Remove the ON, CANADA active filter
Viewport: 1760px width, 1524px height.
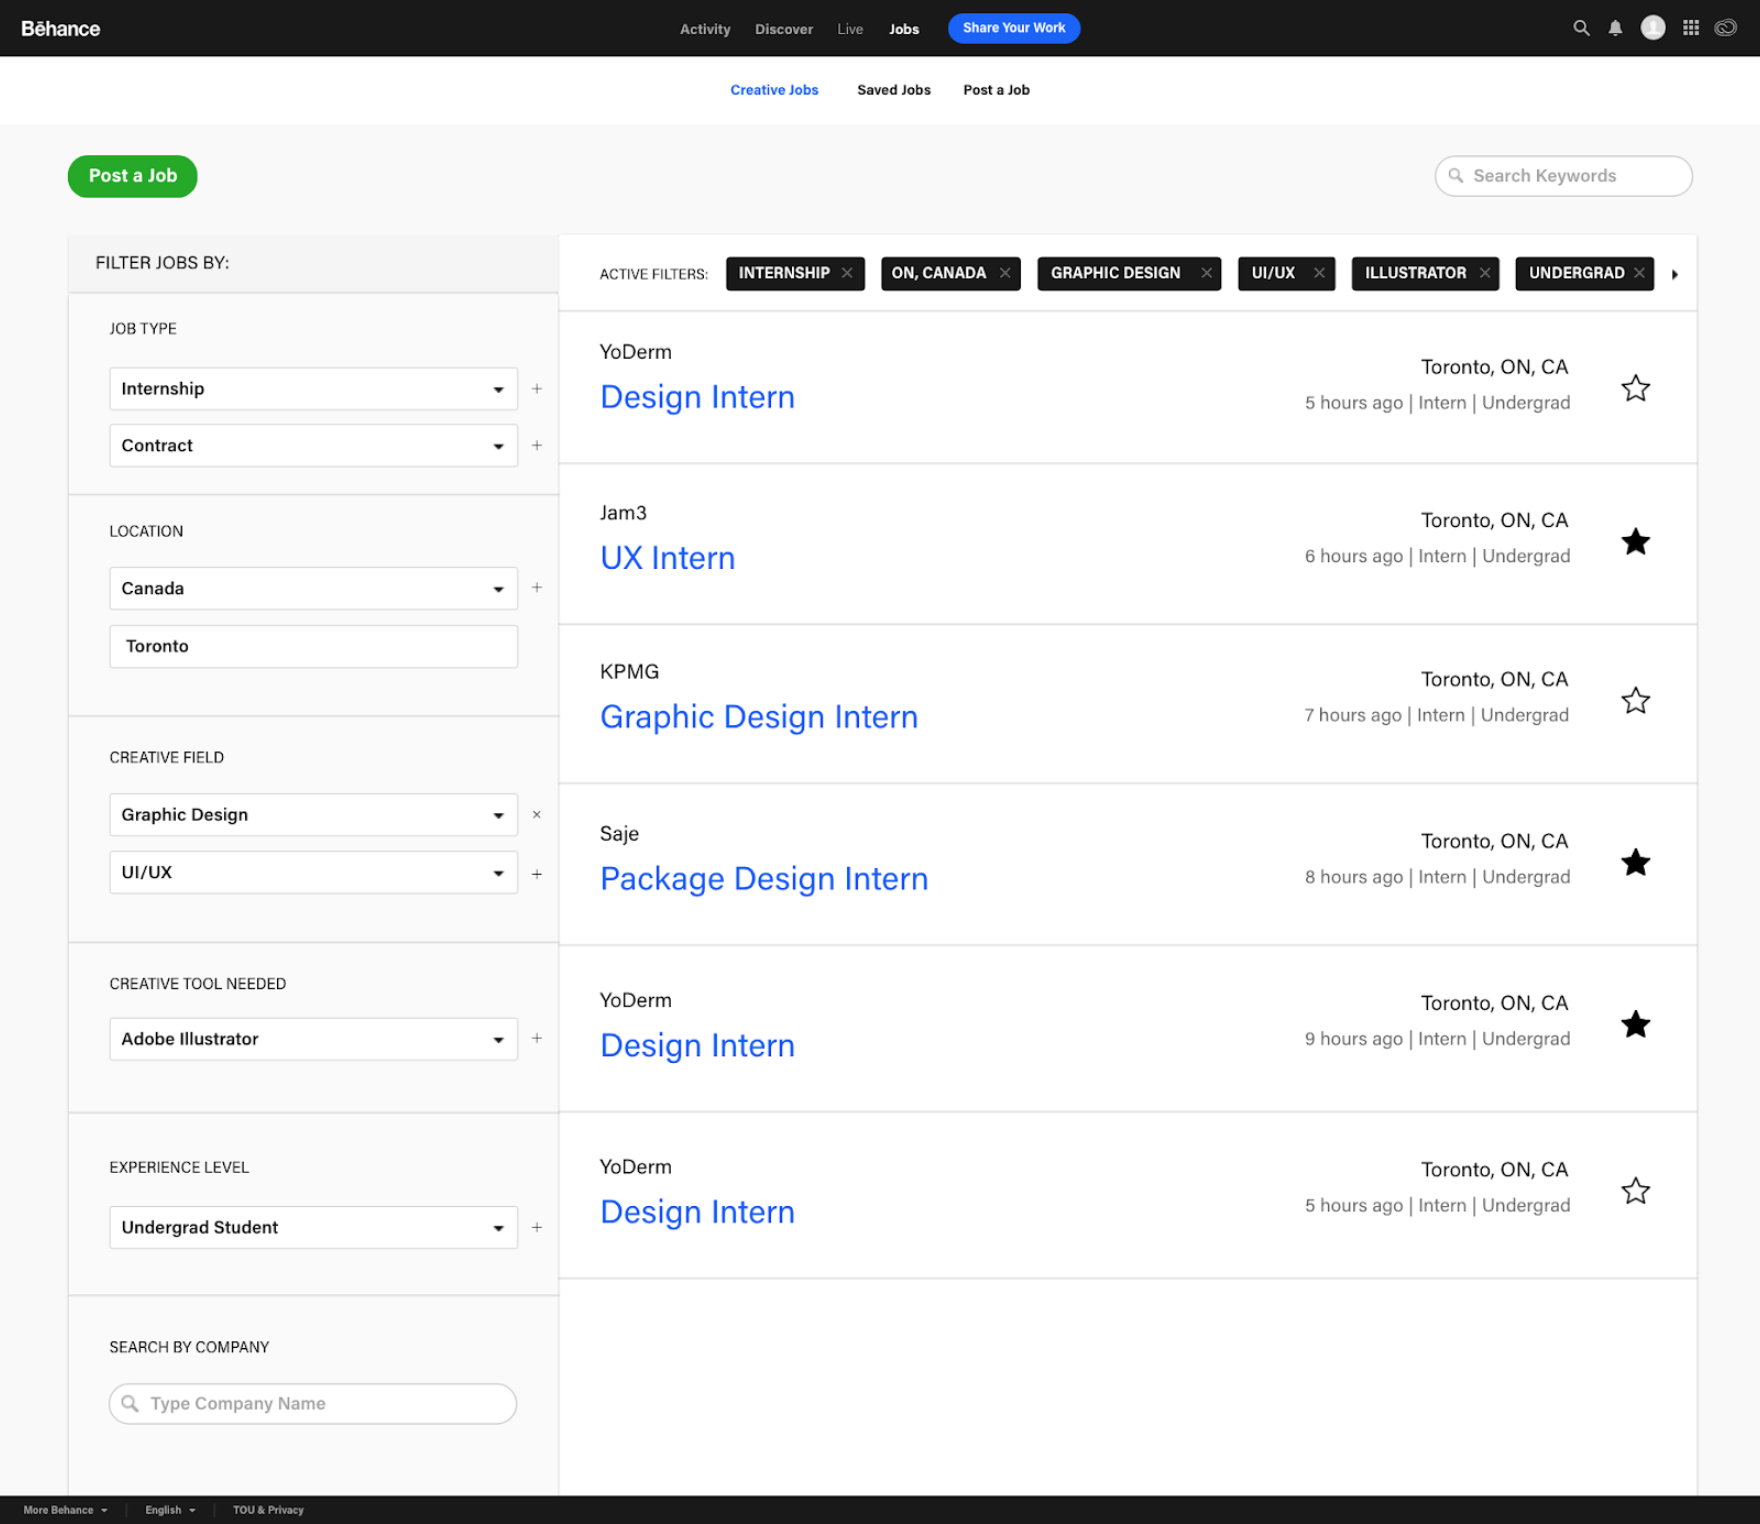click(x=1005, y=273)
